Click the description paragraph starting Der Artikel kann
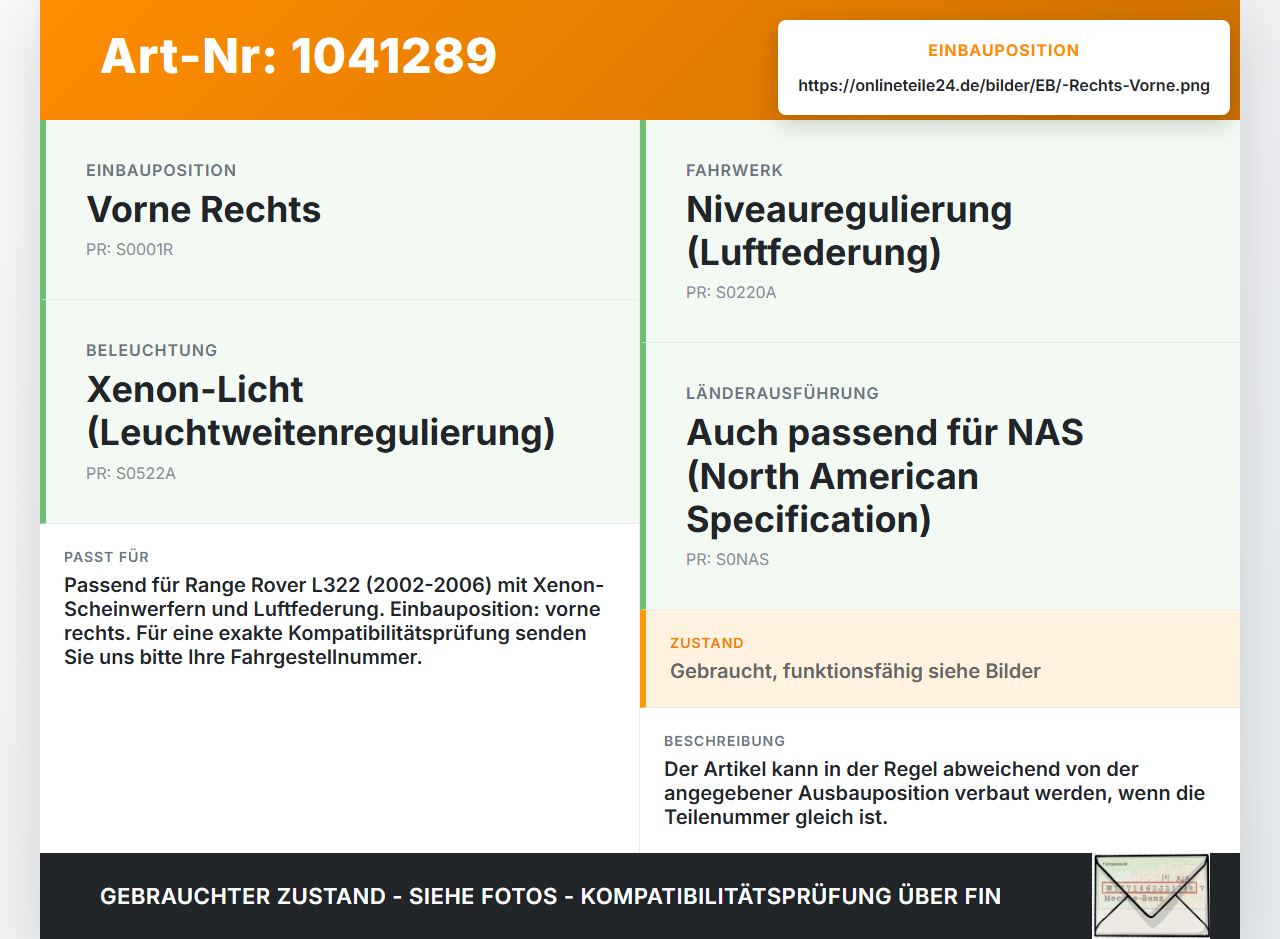This screenshot has height=939, width=1280. (935, 793)
